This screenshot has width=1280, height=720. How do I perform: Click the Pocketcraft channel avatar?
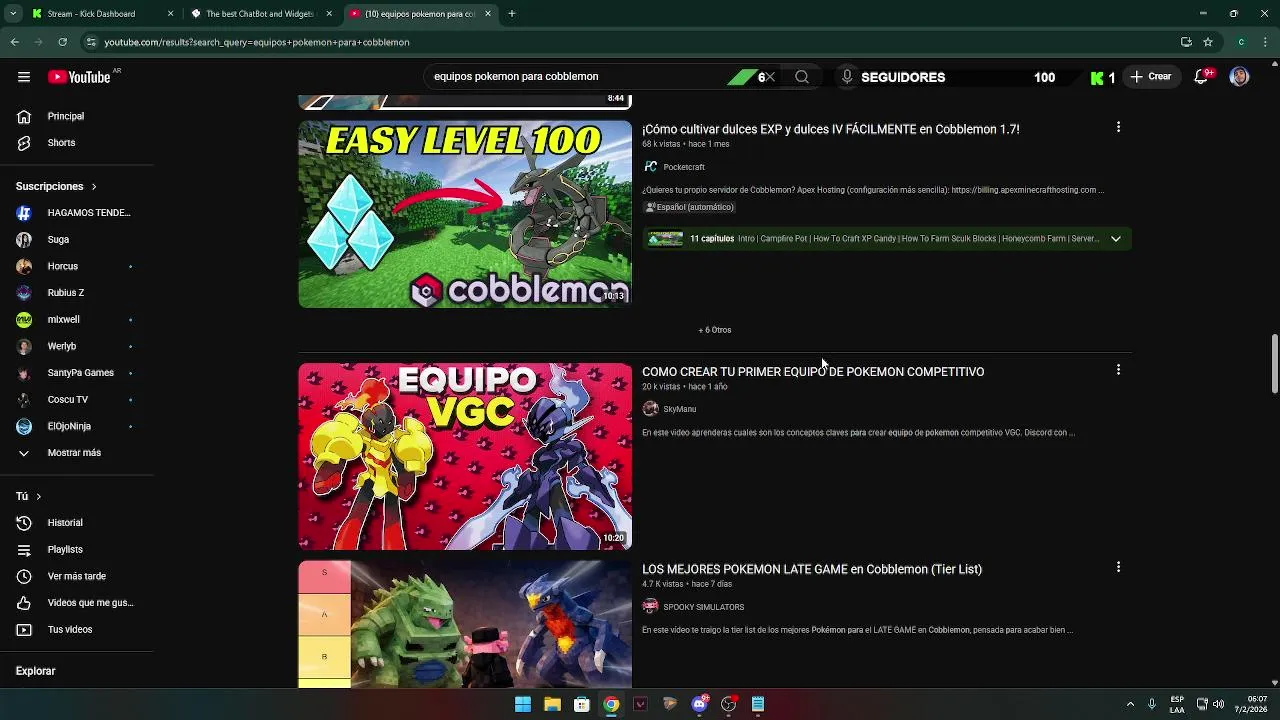click(x=650, y=167)
